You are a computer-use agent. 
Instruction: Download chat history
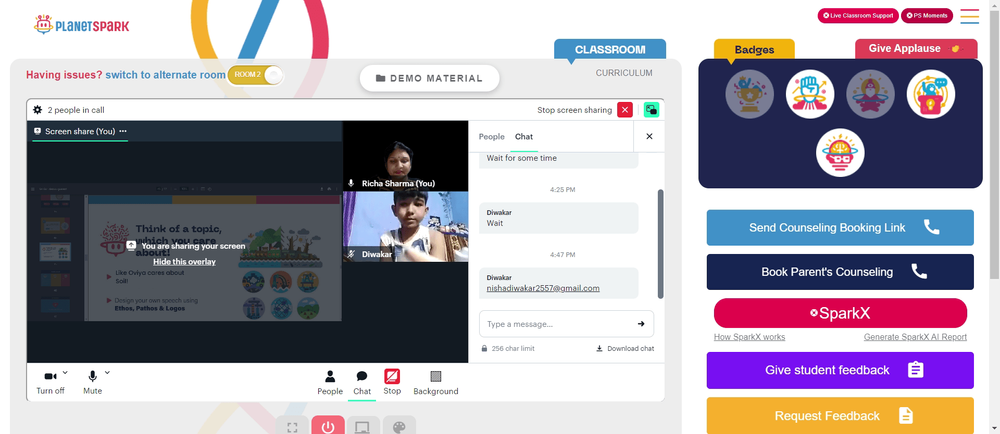coord(625,349)
